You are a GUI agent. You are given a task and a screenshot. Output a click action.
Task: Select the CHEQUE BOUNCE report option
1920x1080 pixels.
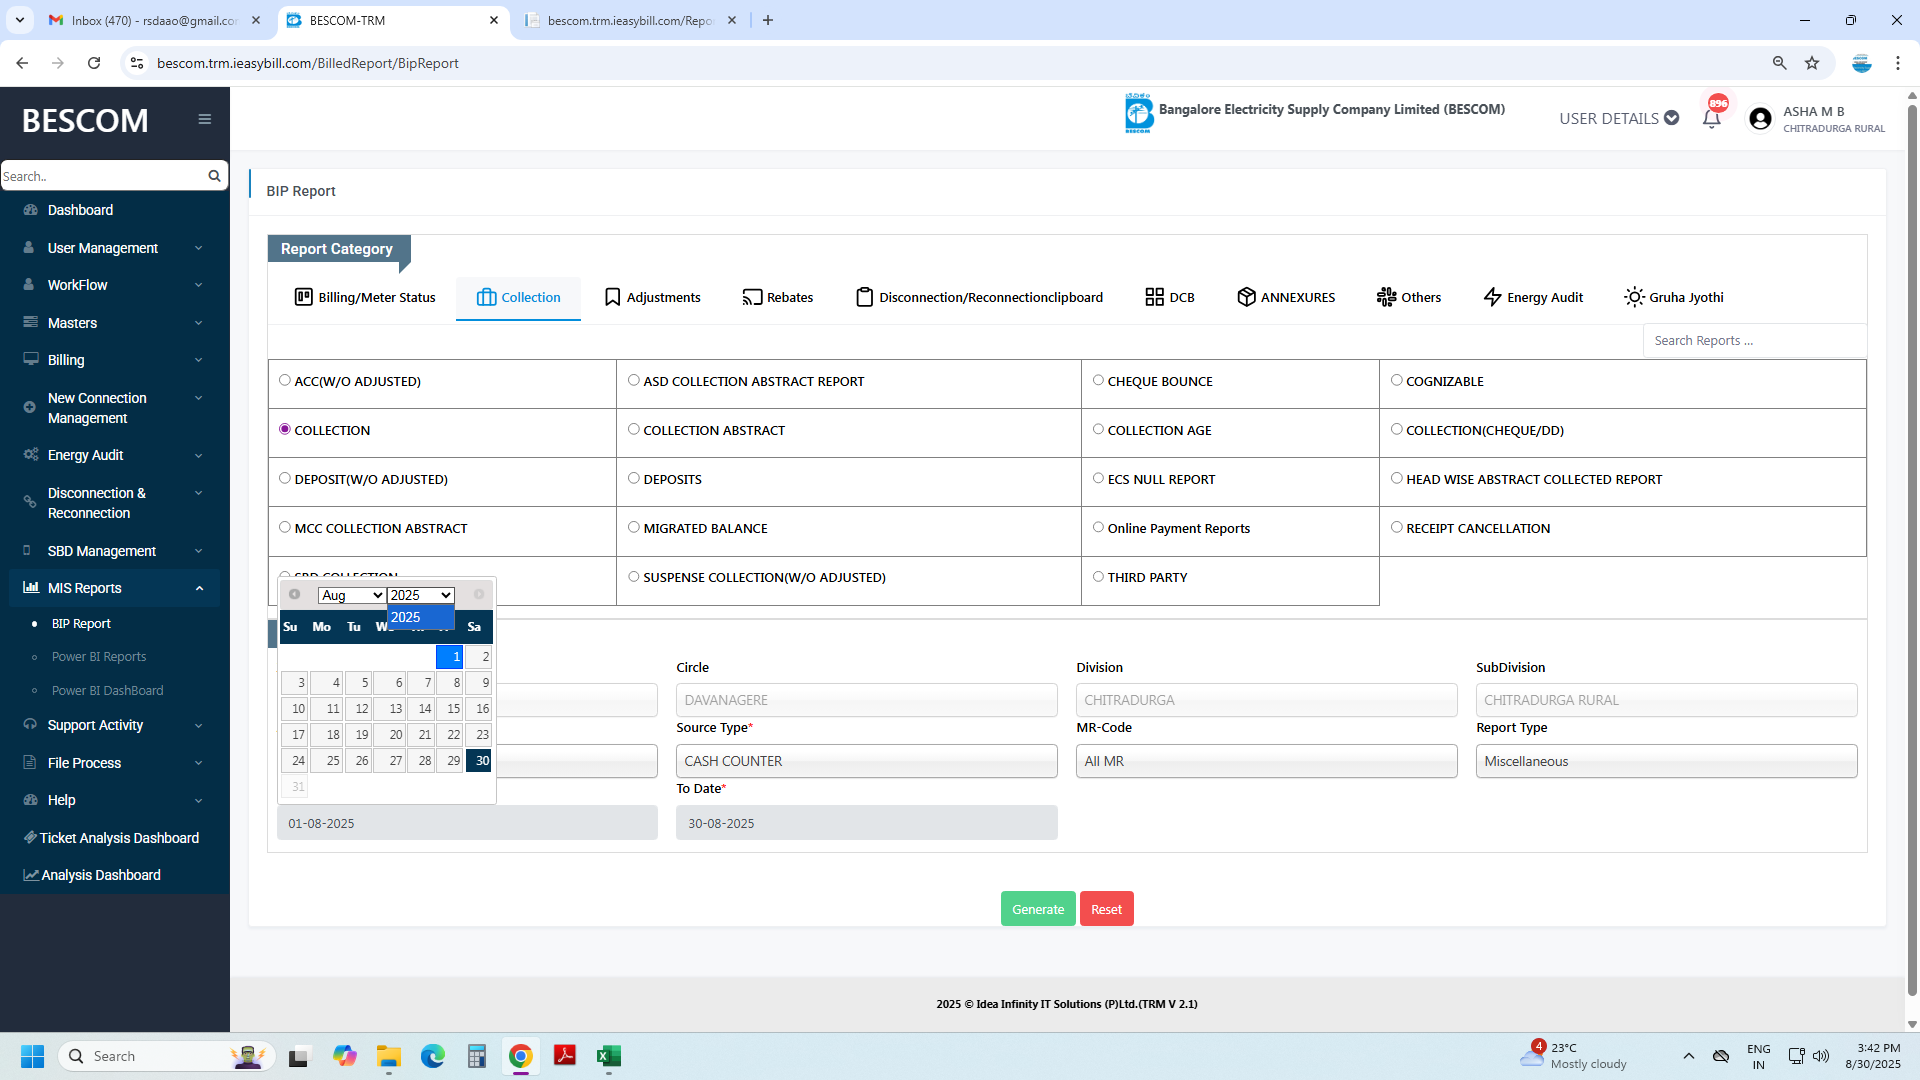point(1098,380)
